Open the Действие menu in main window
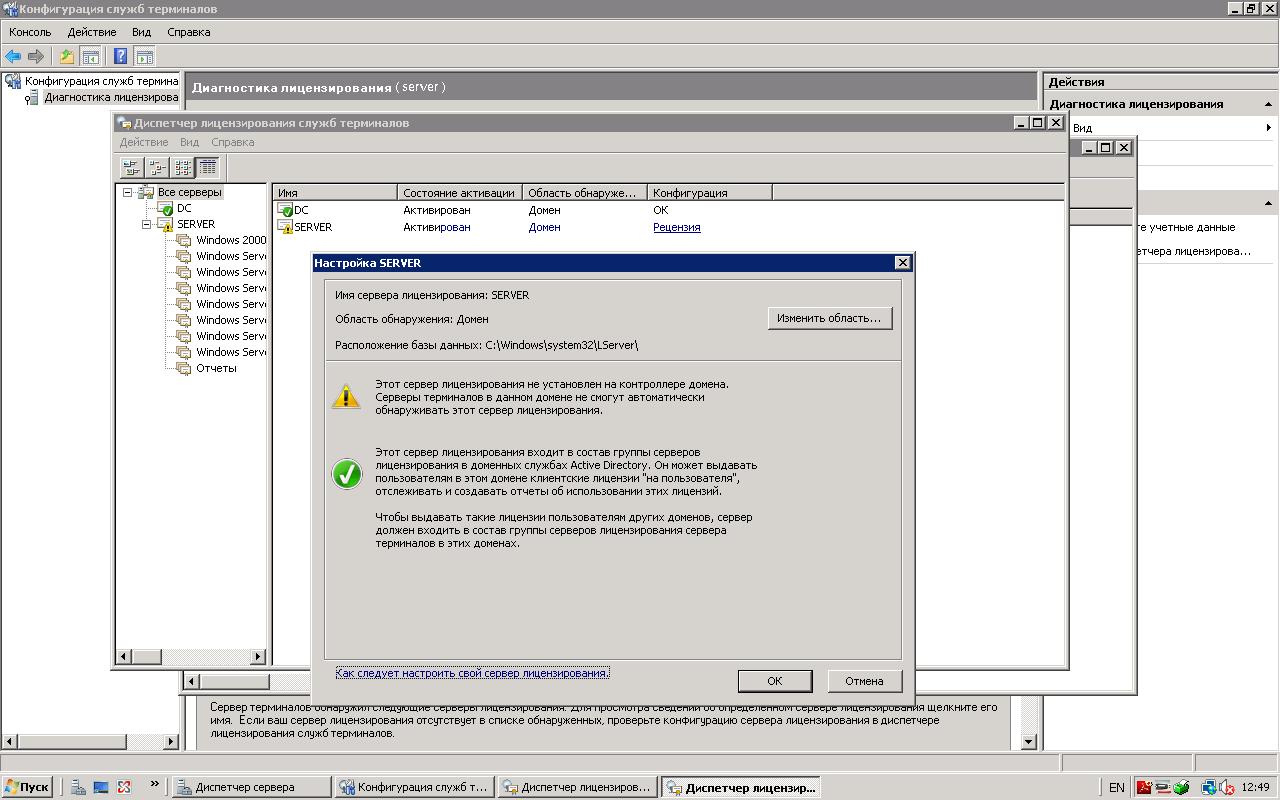 [x=92, y=32]
